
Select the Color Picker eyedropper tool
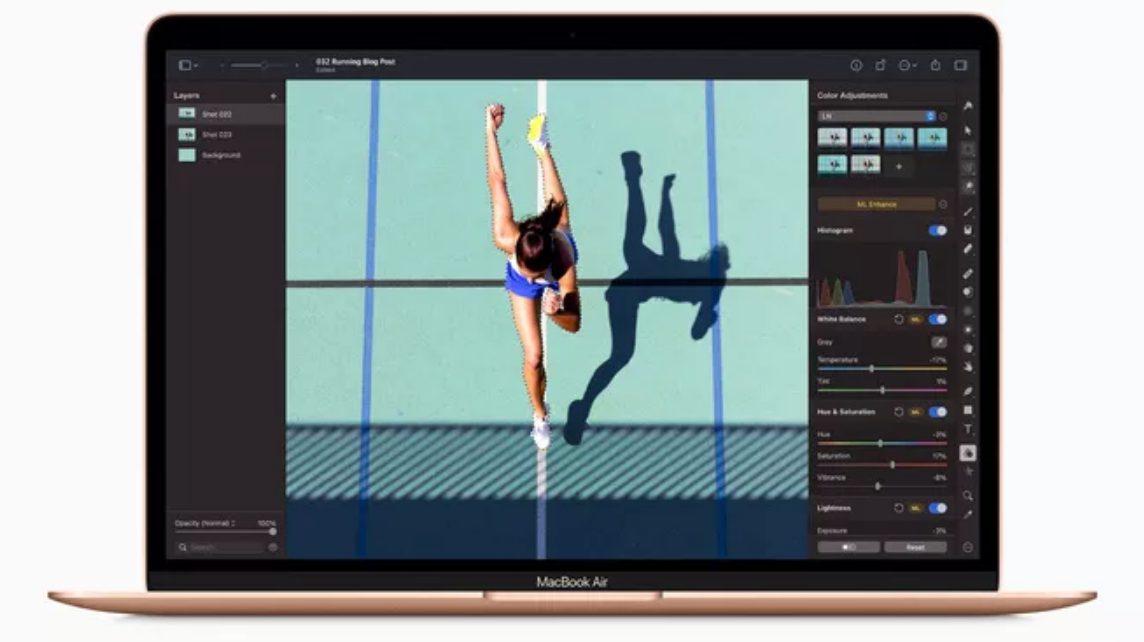[968, 515]
